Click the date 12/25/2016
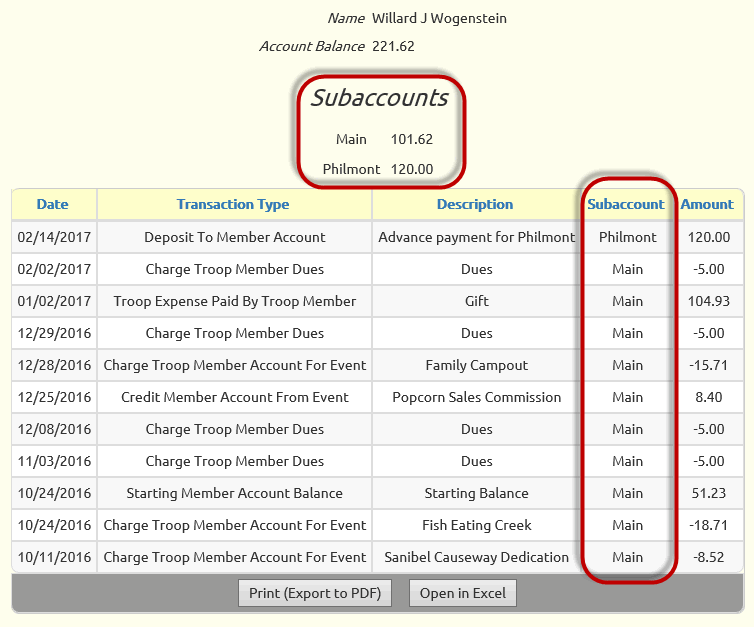 pyautogui.click(x=54, y=397)
